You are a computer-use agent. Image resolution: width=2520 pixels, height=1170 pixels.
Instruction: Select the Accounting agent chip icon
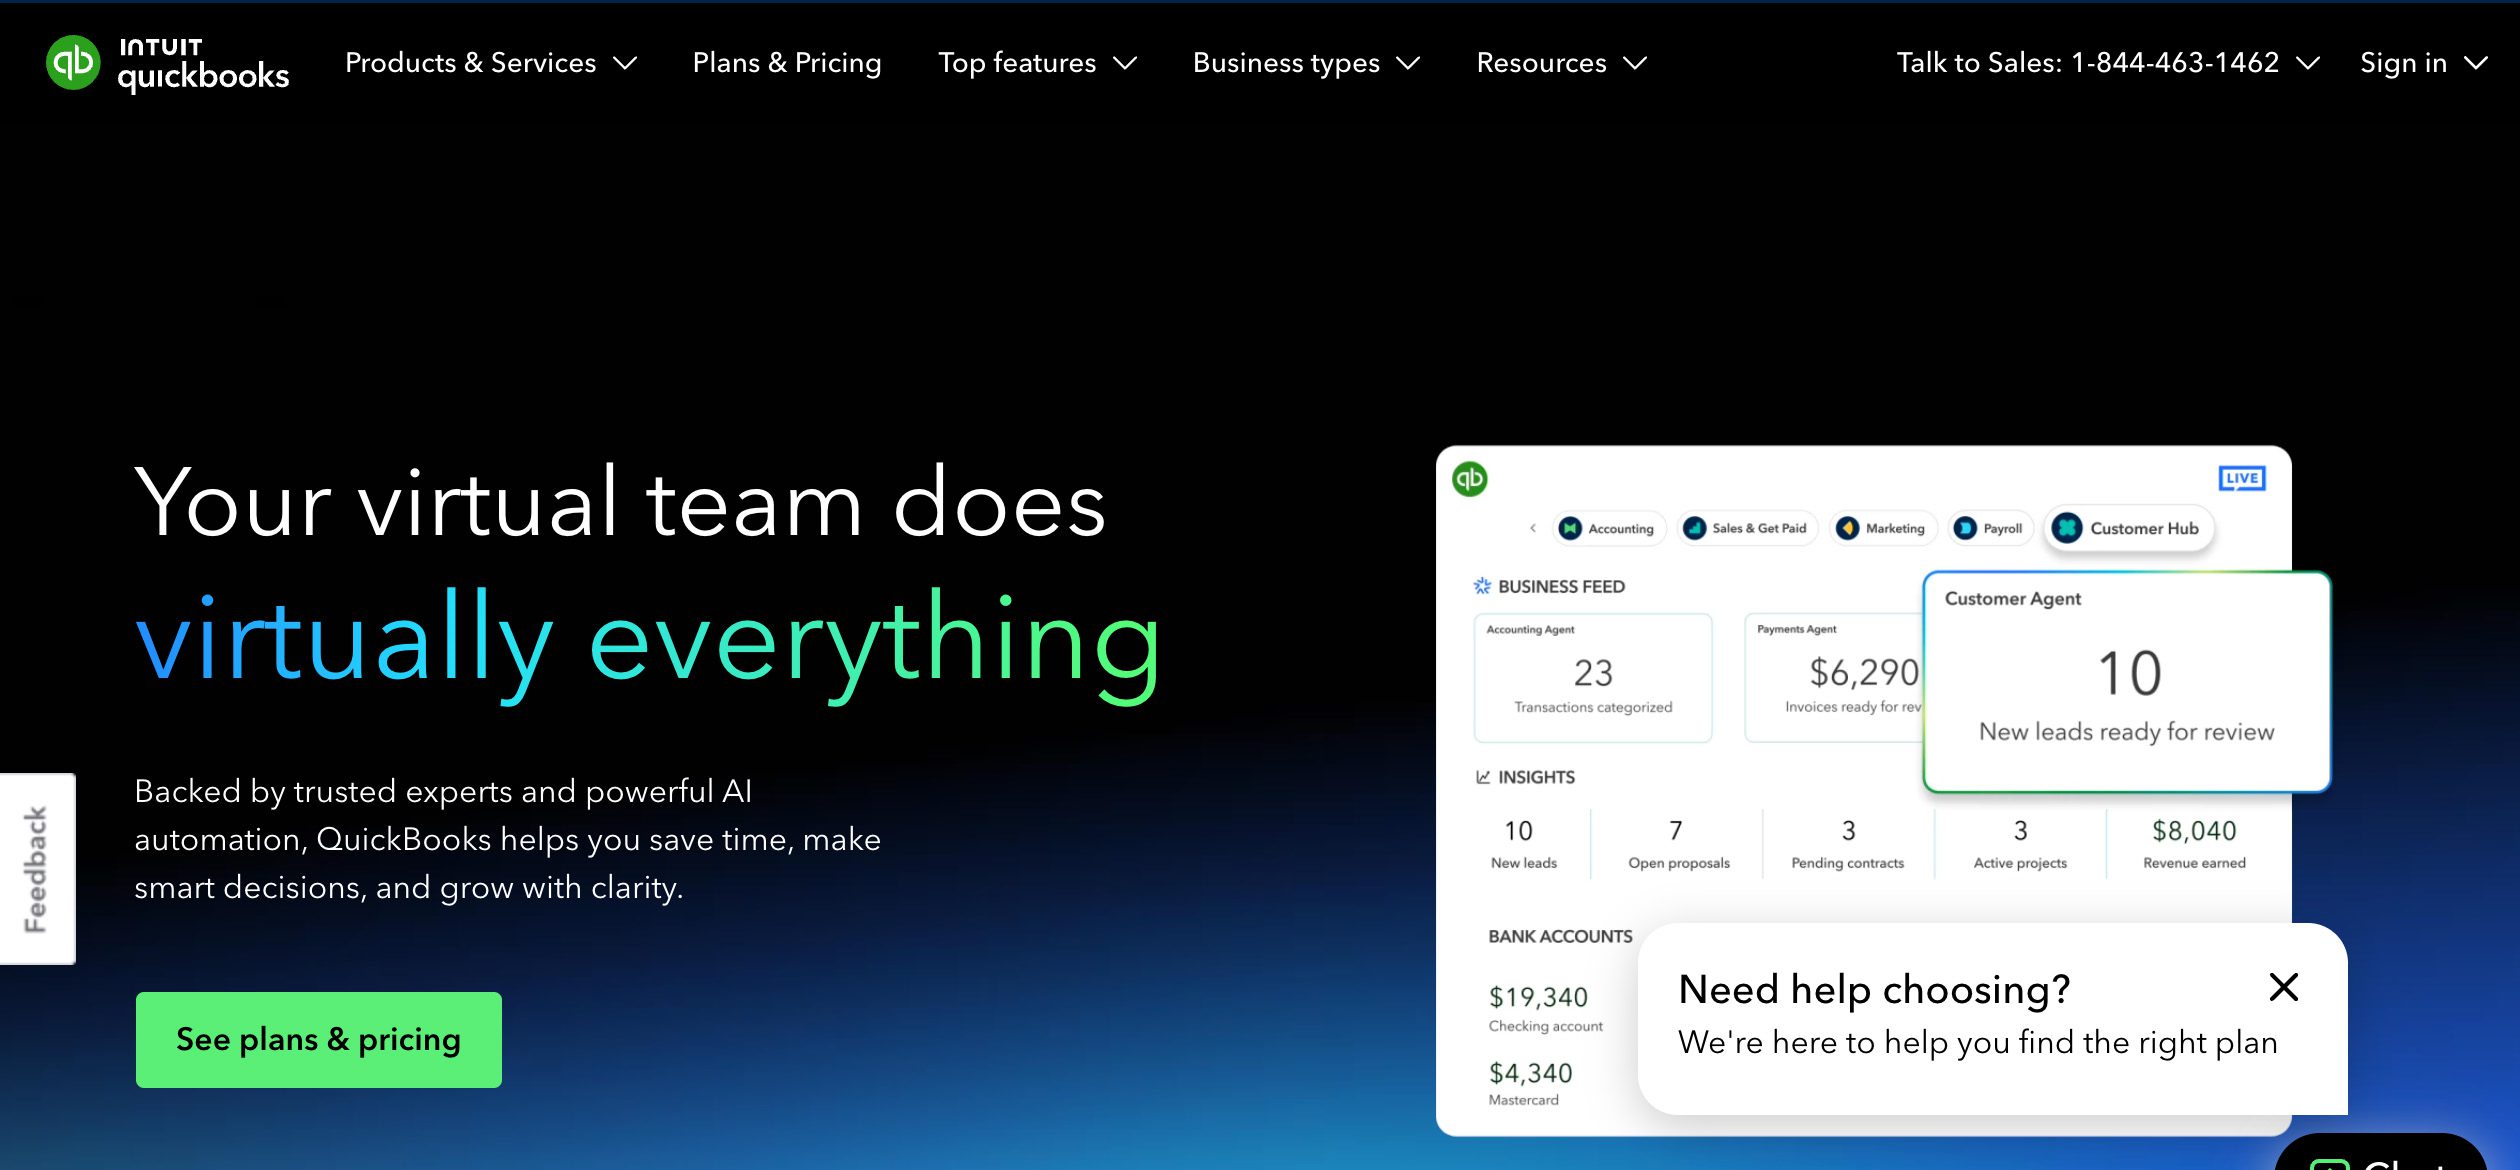pos(1570,528)
